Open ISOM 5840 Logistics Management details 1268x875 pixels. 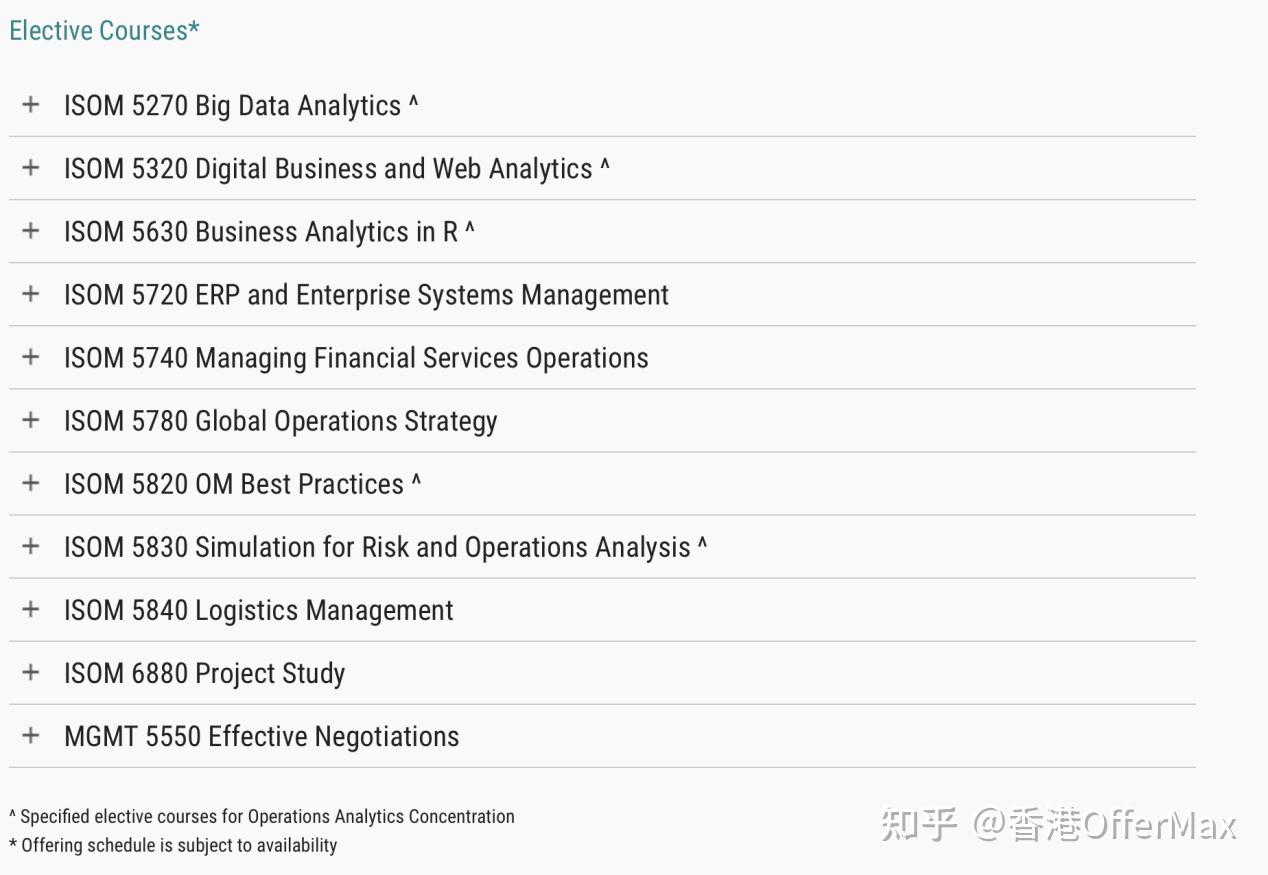point(258,610)
